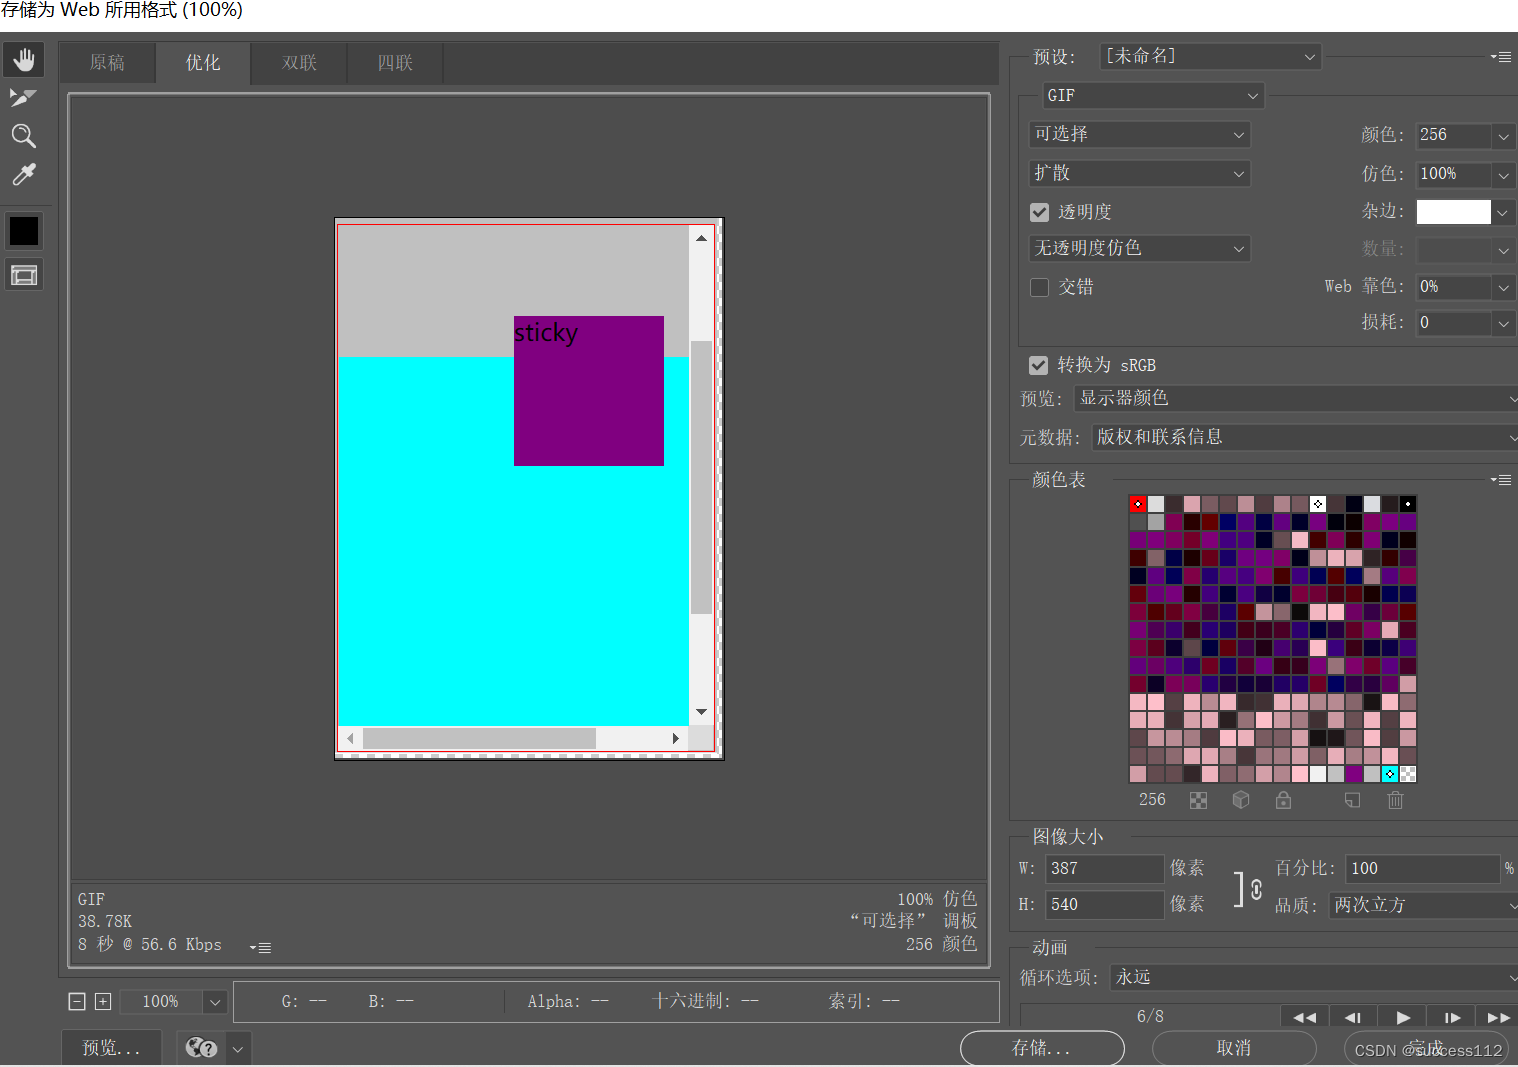Uncheck the 透明度 checkbox
This screenshot has height=1067, width=1518.
[1039, 212]
